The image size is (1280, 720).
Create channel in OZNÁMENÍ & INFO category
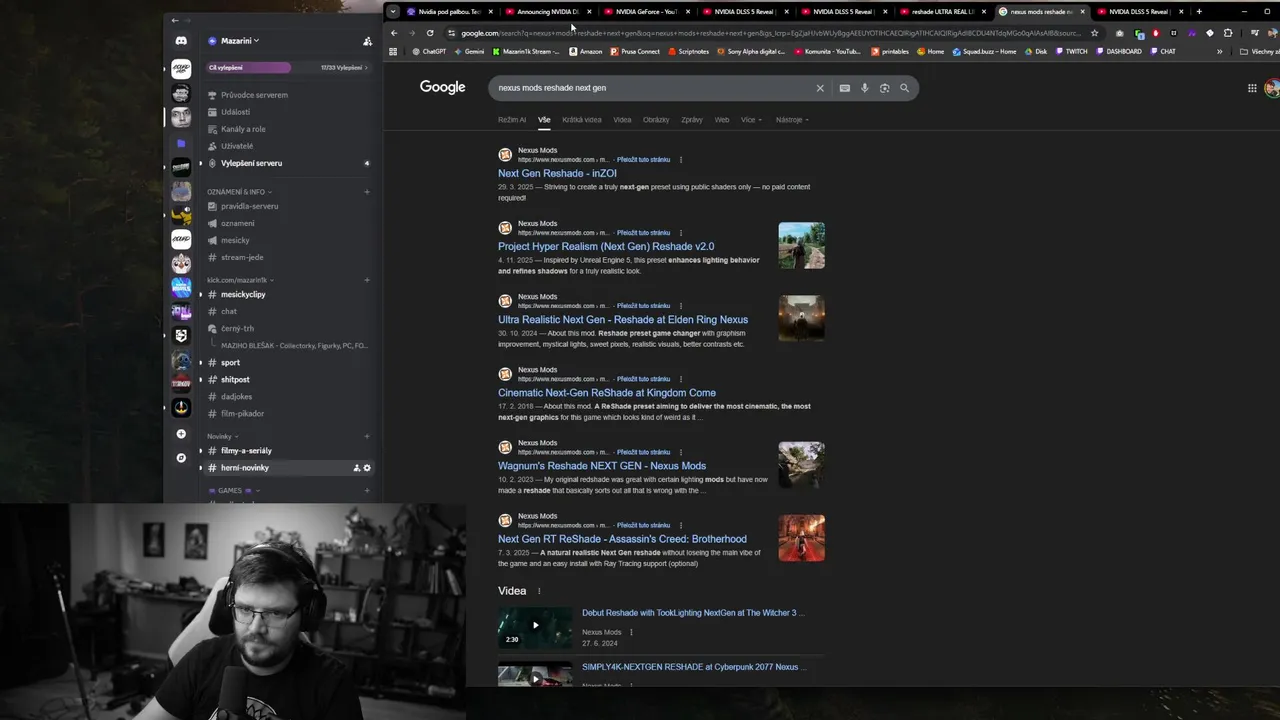(x=367, y=192)
